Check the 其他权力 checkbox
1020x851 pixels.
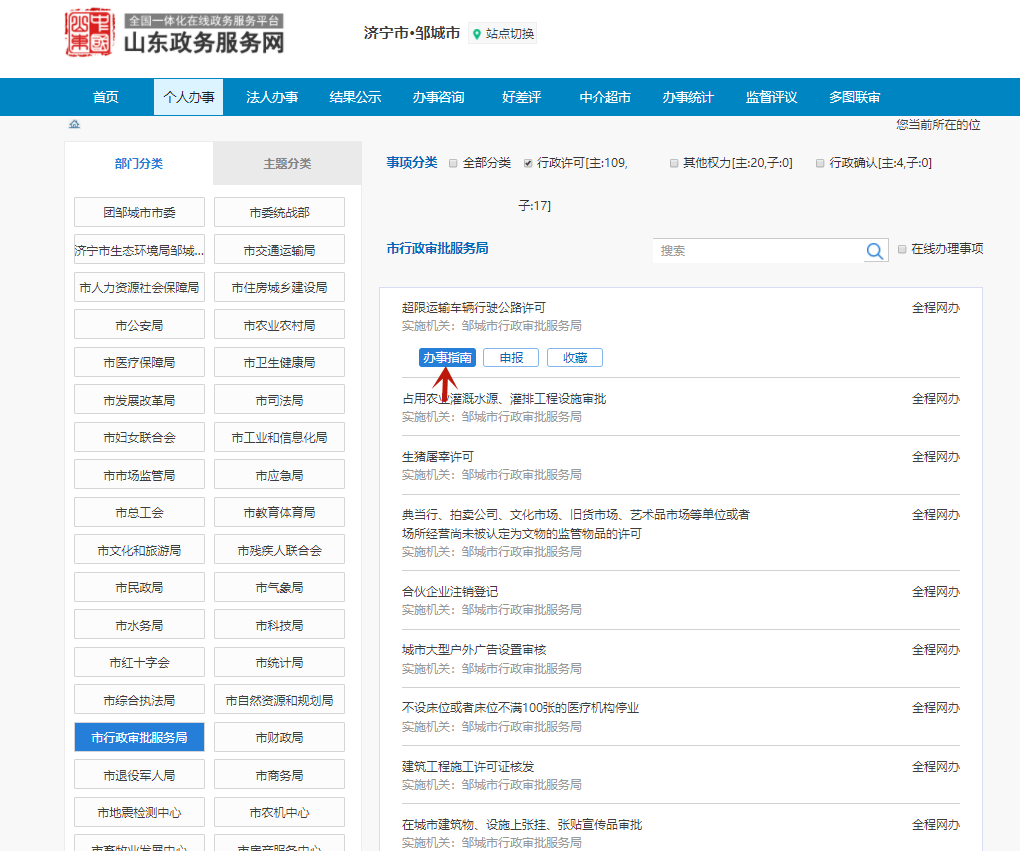pos(674,163)
